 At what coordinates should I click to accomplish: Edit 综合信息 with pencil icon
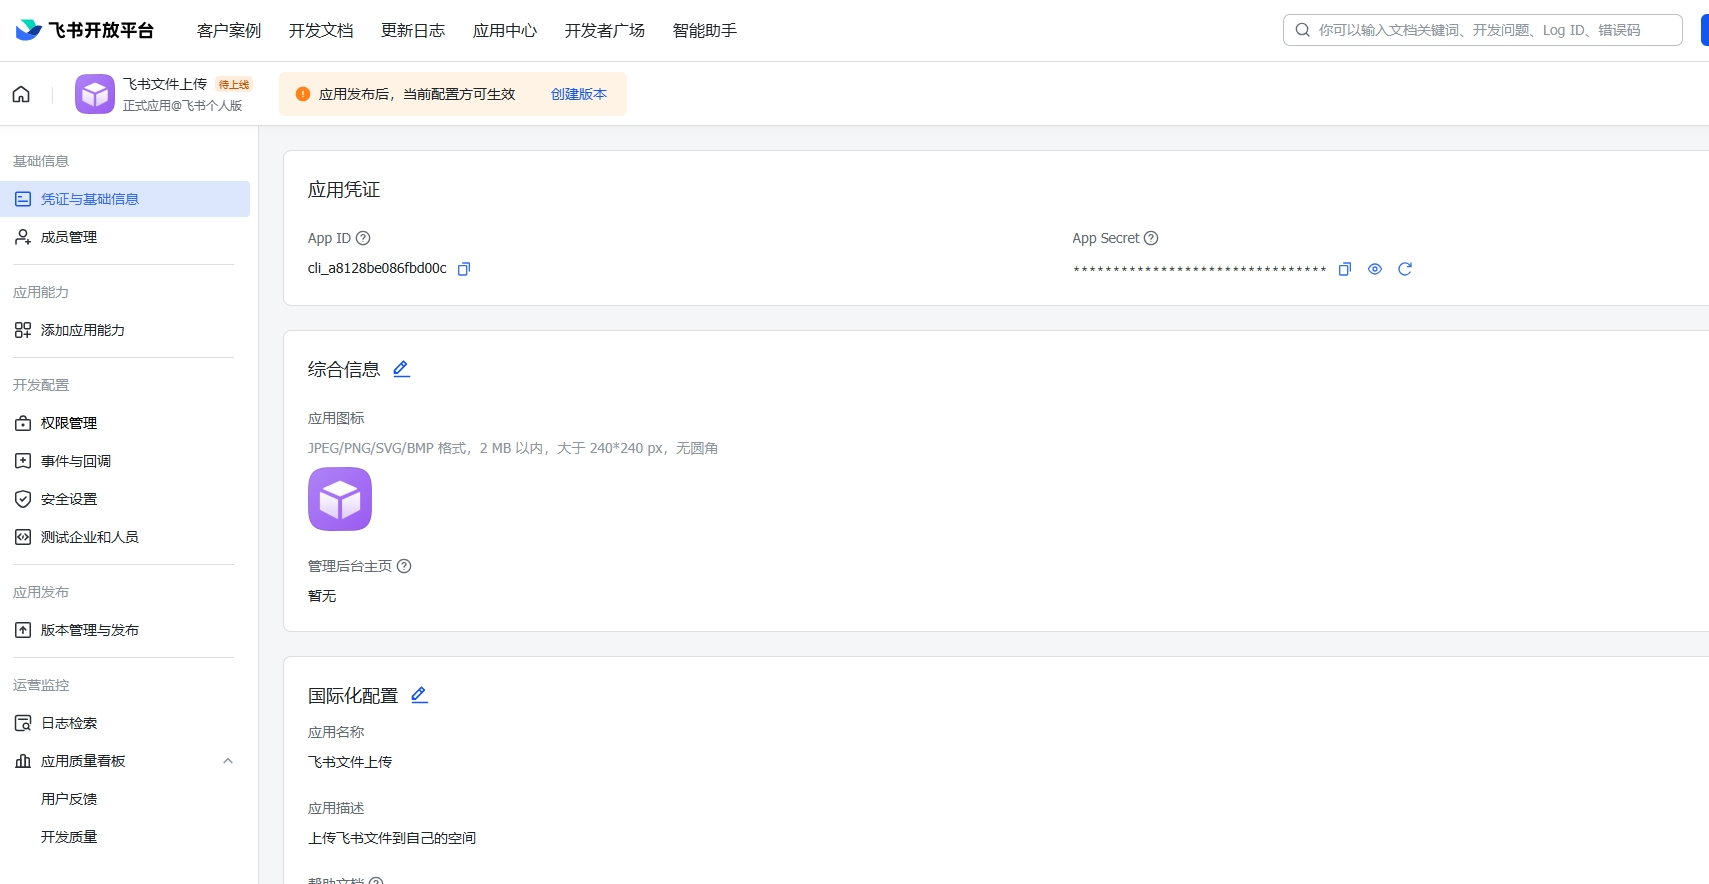pos(401,369)
